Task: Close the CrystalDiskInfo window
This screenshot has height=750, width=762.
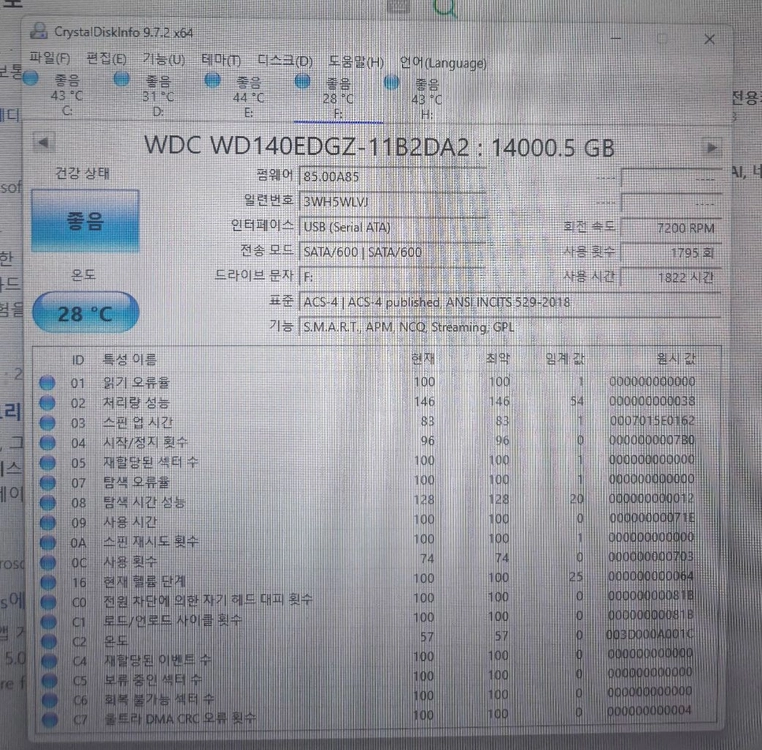Action: [710, 39]
